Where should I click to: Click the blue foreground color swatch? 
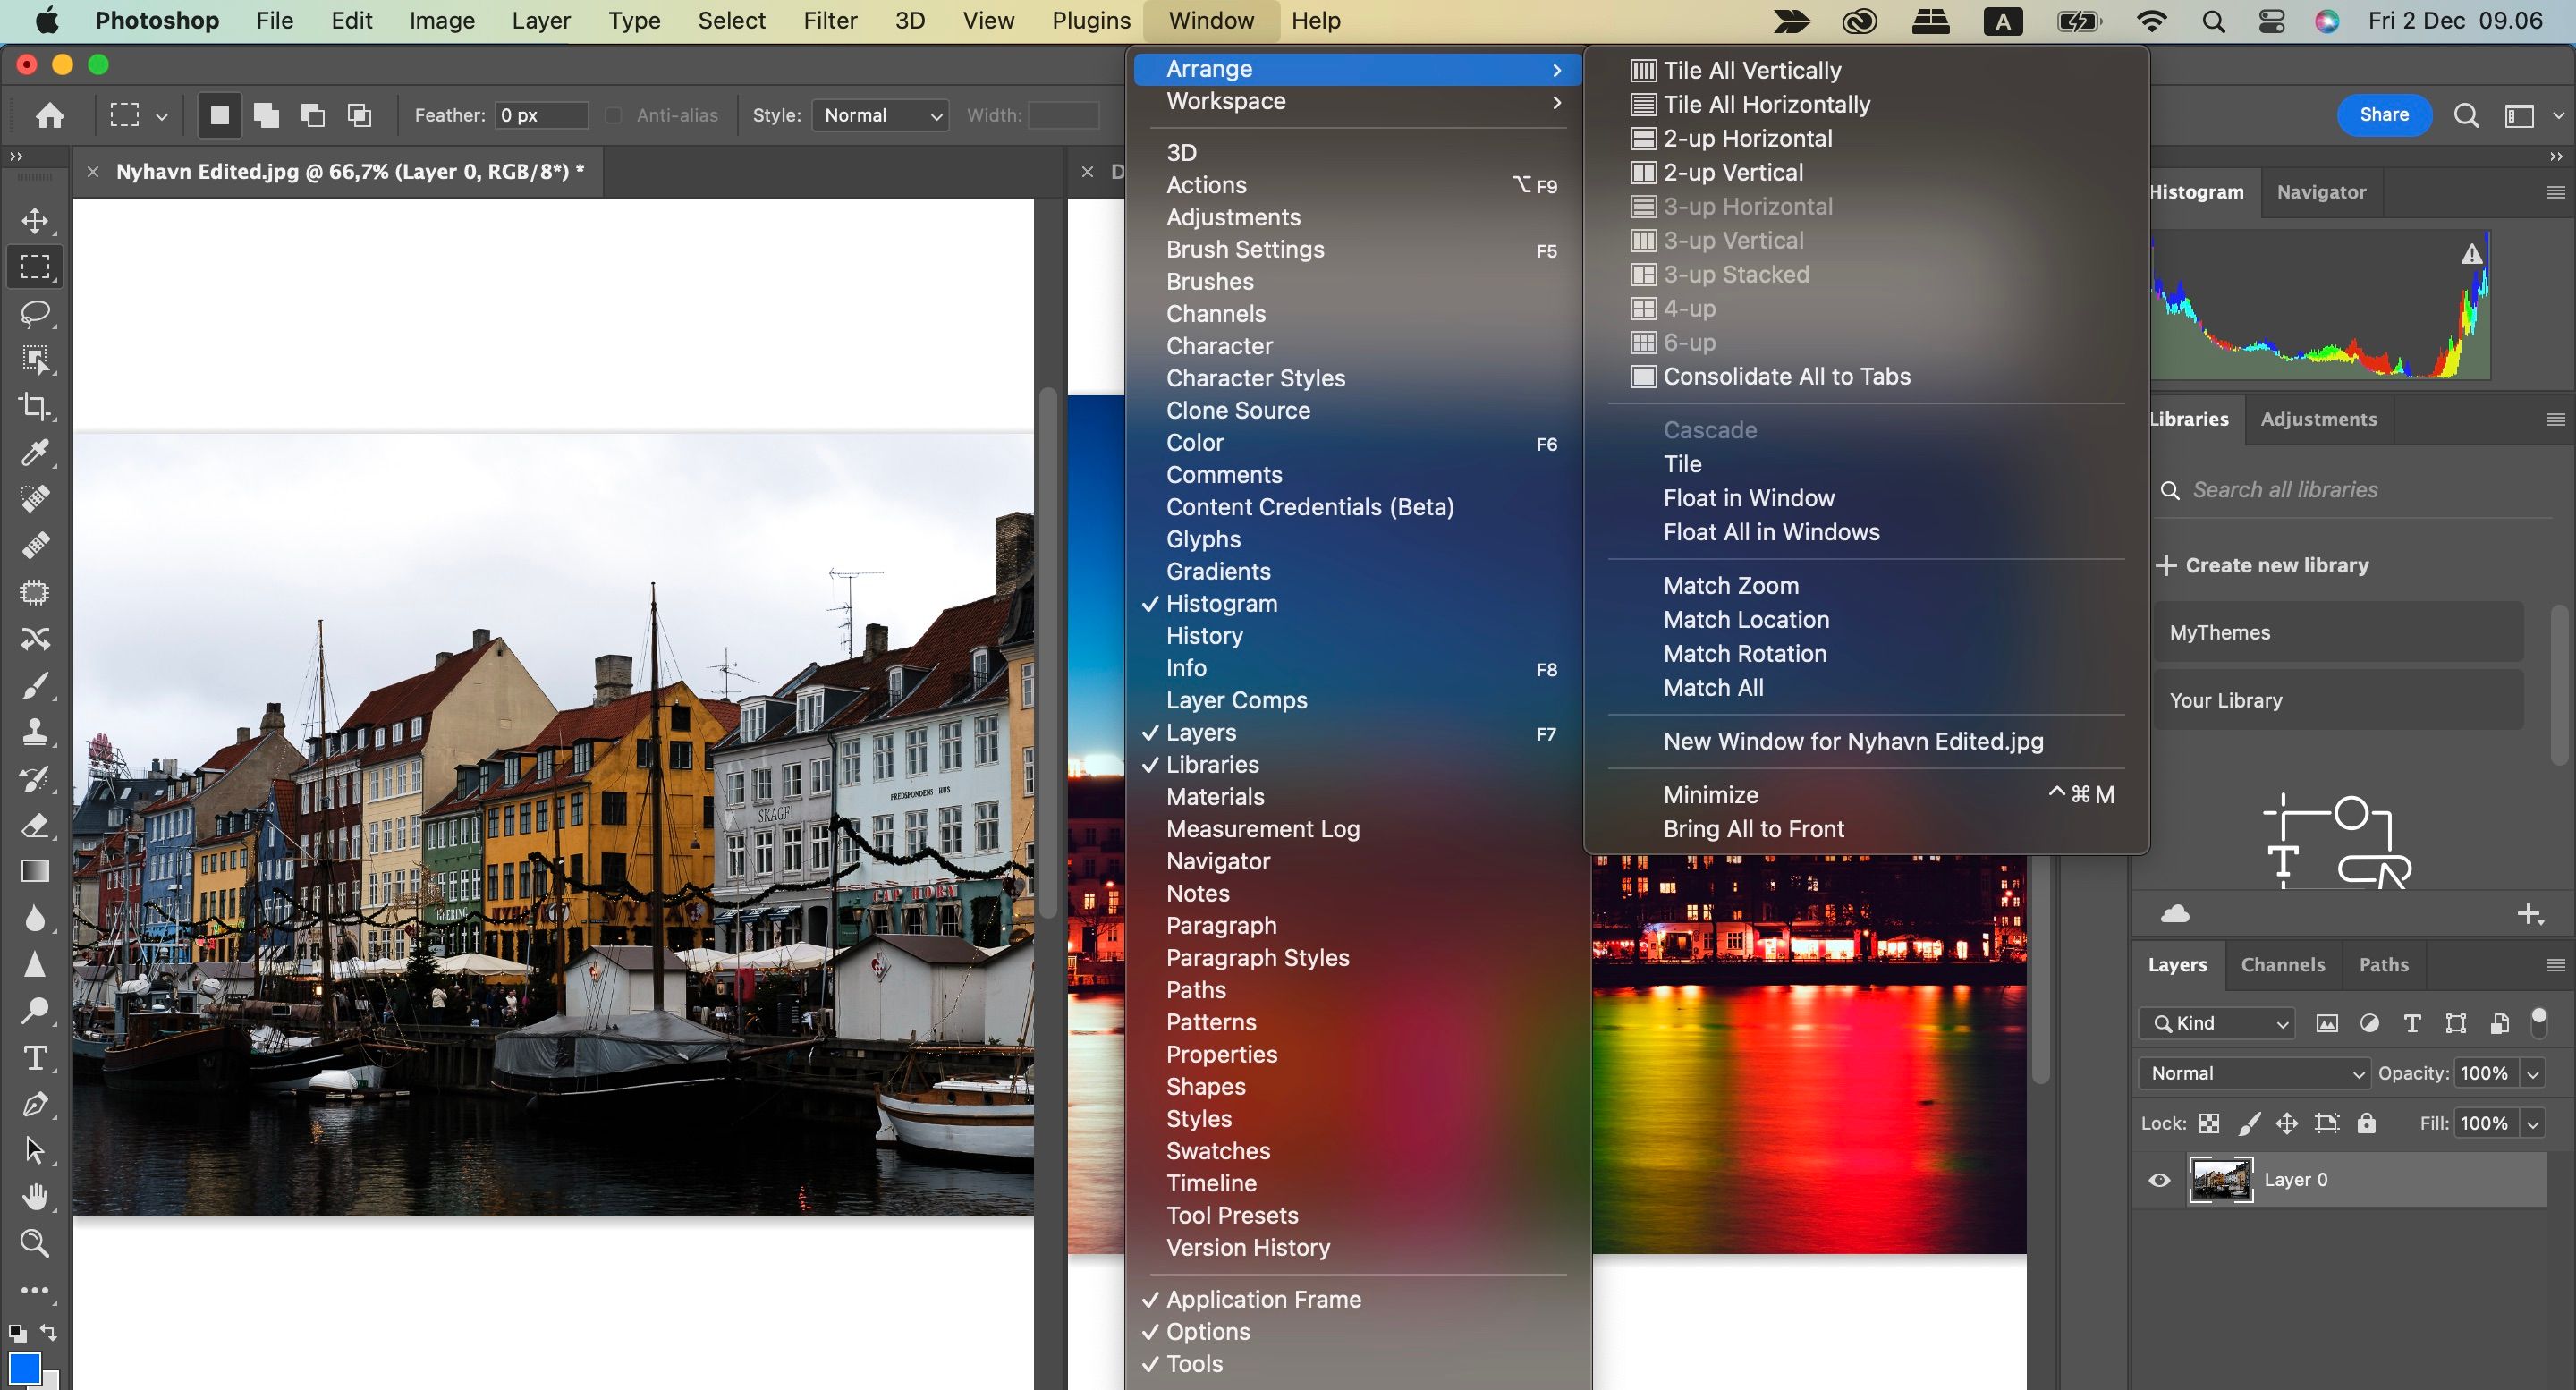click(23, 1366)
